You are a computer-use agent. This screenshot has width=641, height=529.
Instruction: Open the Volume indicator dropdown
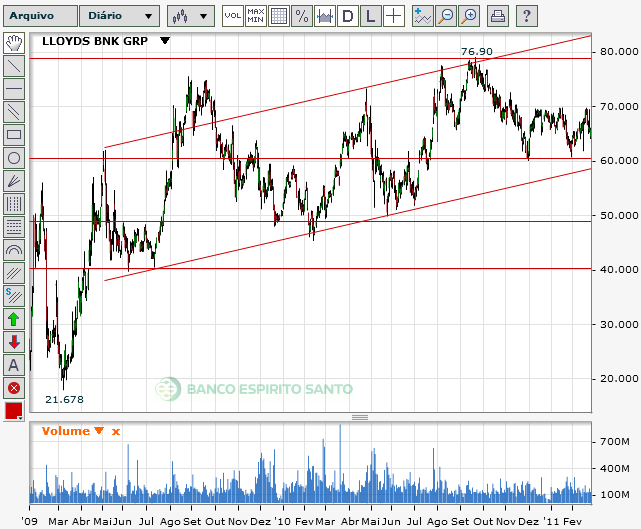(99, 430)
